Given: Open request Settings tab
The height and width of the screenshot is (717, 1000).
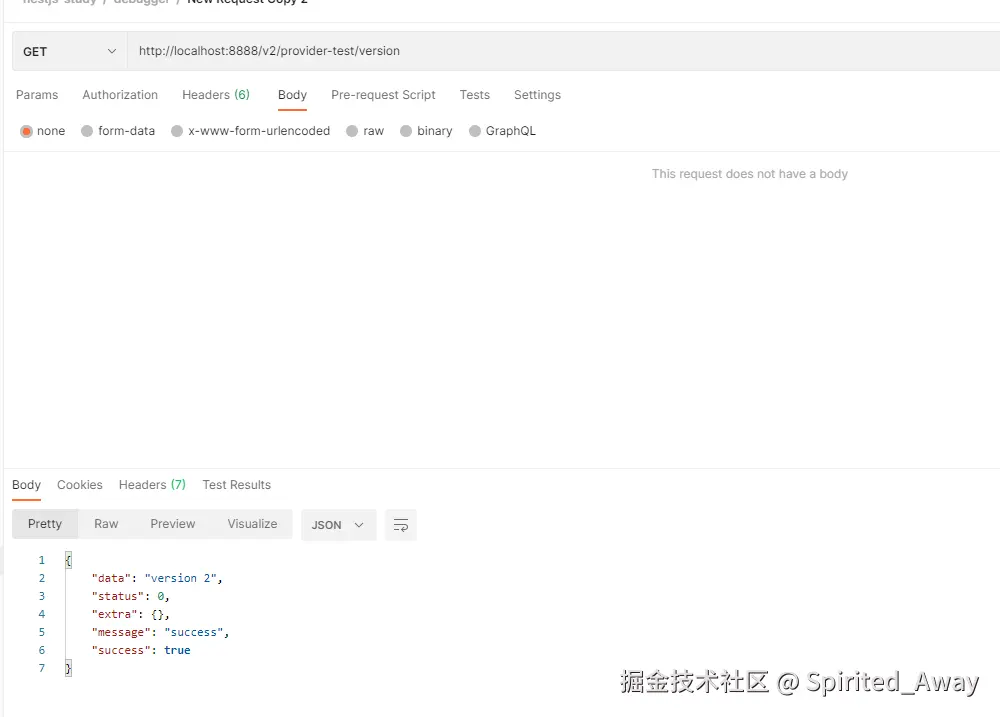Looking at the screenshot, I should tap(538, 95).
